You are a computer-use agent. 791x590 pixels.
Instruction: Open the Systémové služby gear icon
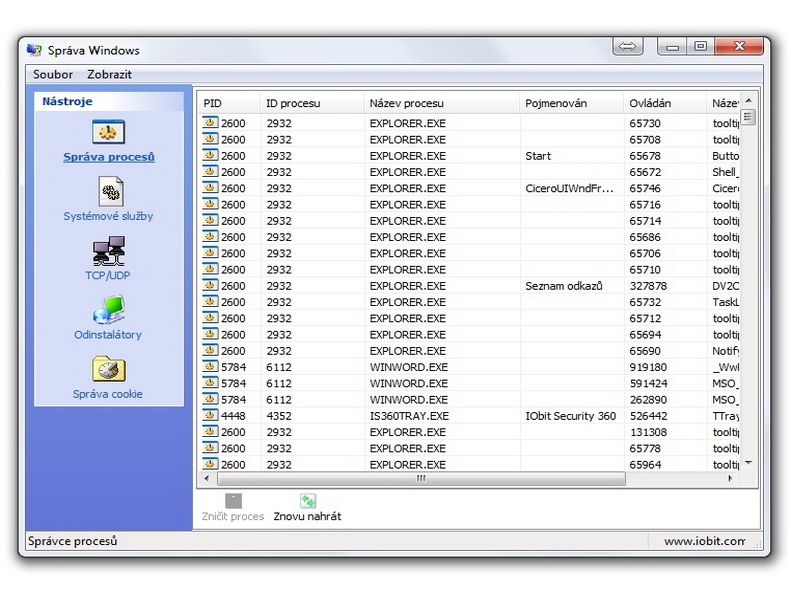[108, 191]
